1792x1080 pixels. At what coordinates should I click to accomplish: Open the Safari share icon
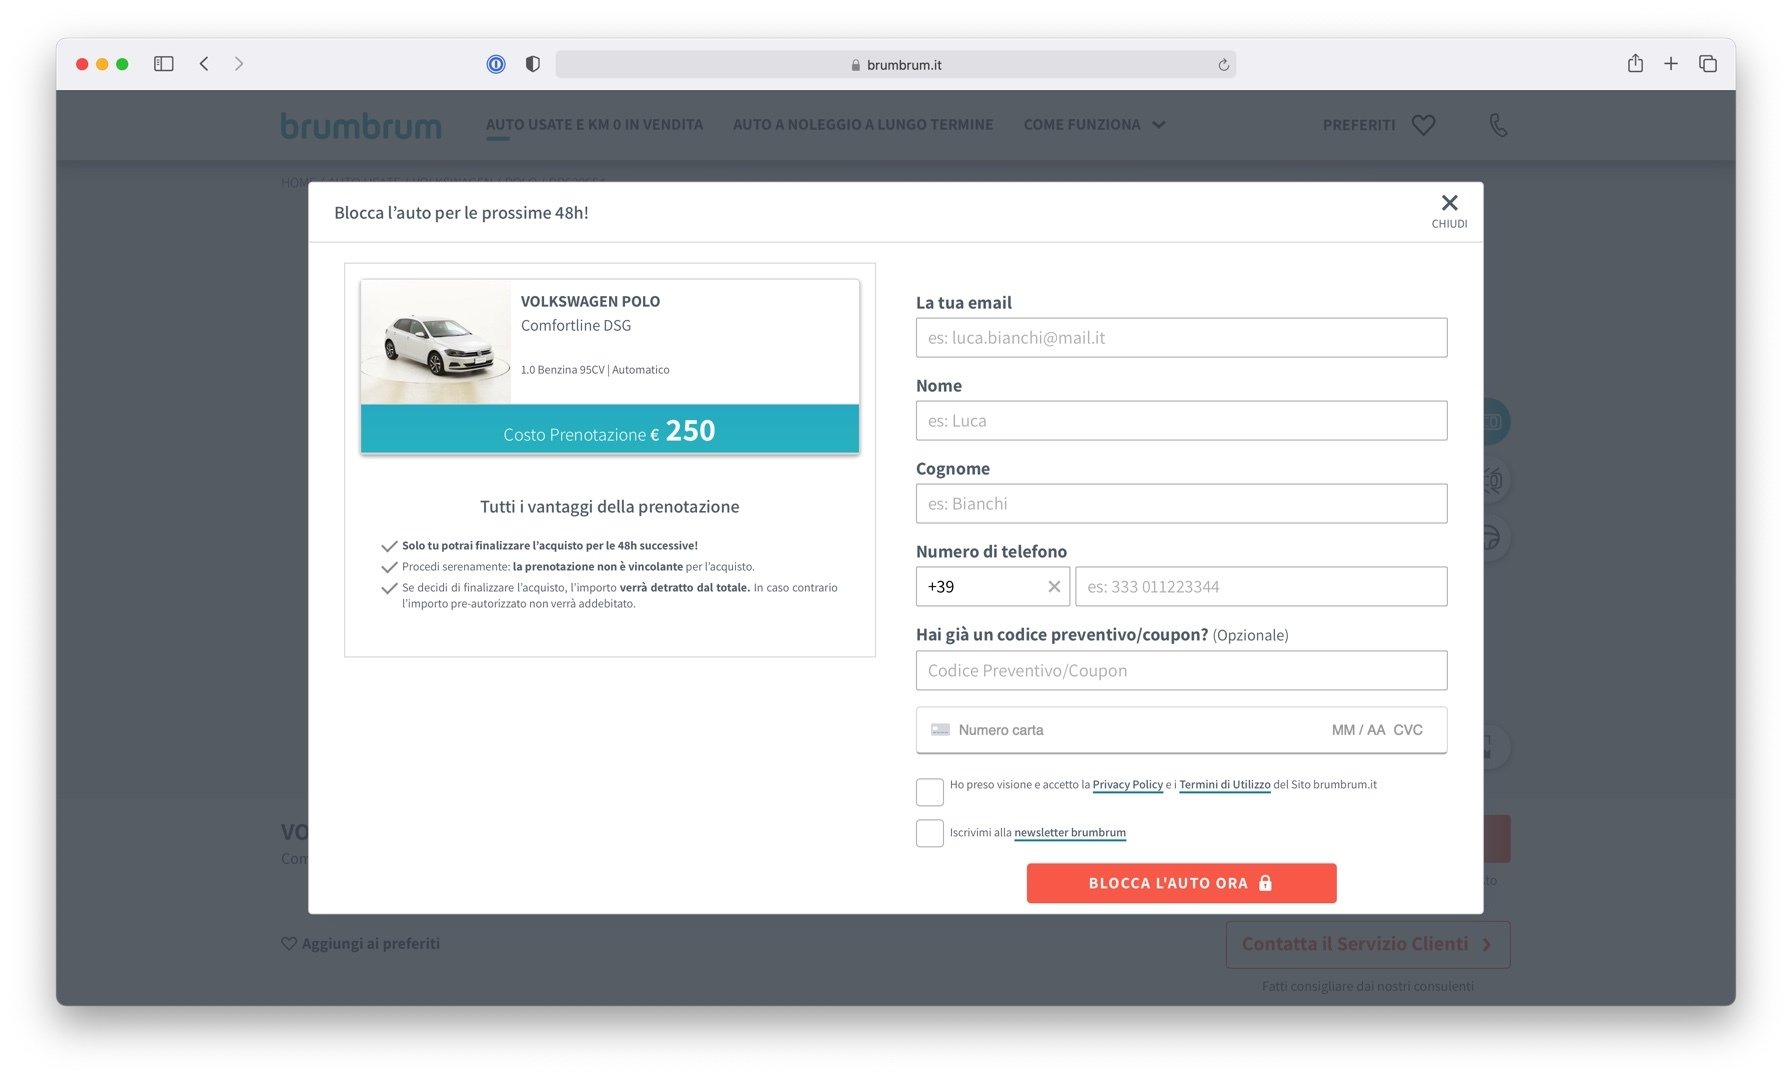pos(1635,64)
